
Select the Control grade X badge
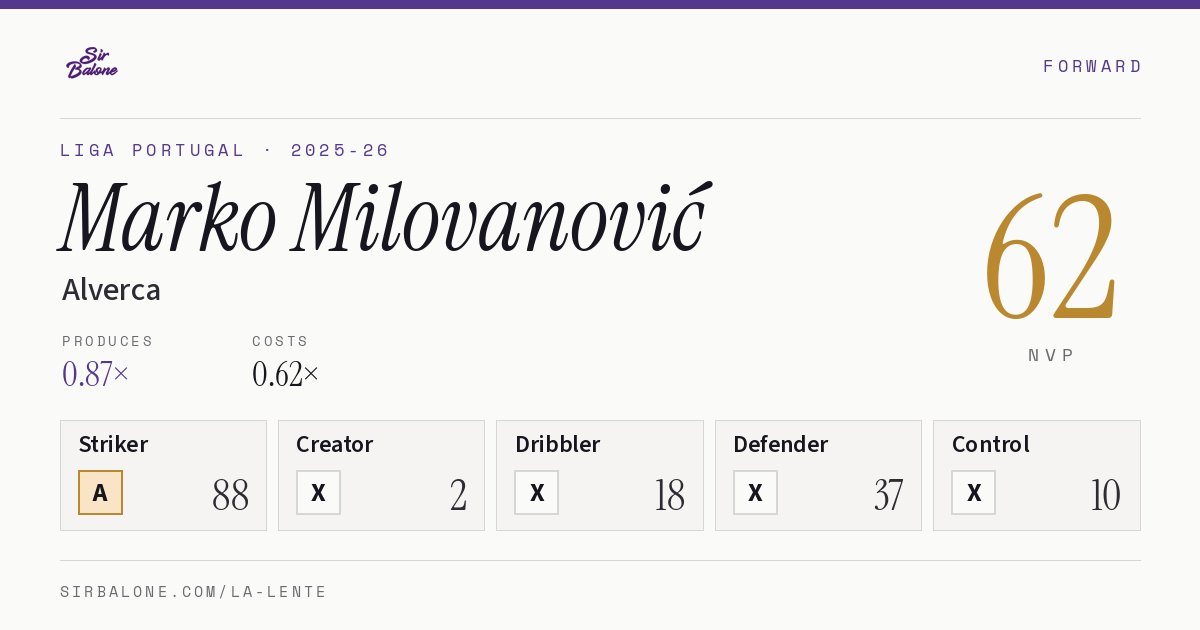click(973, 493)
